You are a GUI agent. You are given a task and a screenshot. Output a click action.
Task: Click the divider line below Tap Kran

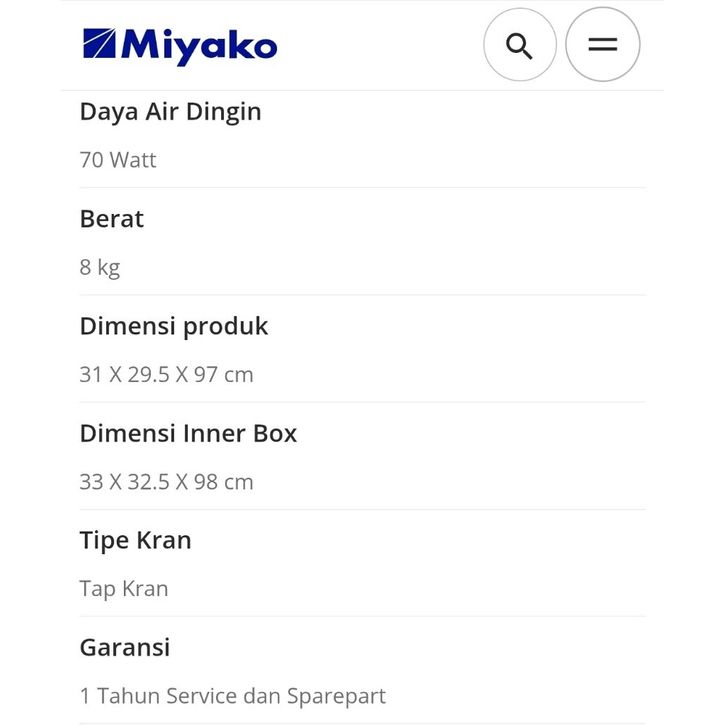pos(362,616)
